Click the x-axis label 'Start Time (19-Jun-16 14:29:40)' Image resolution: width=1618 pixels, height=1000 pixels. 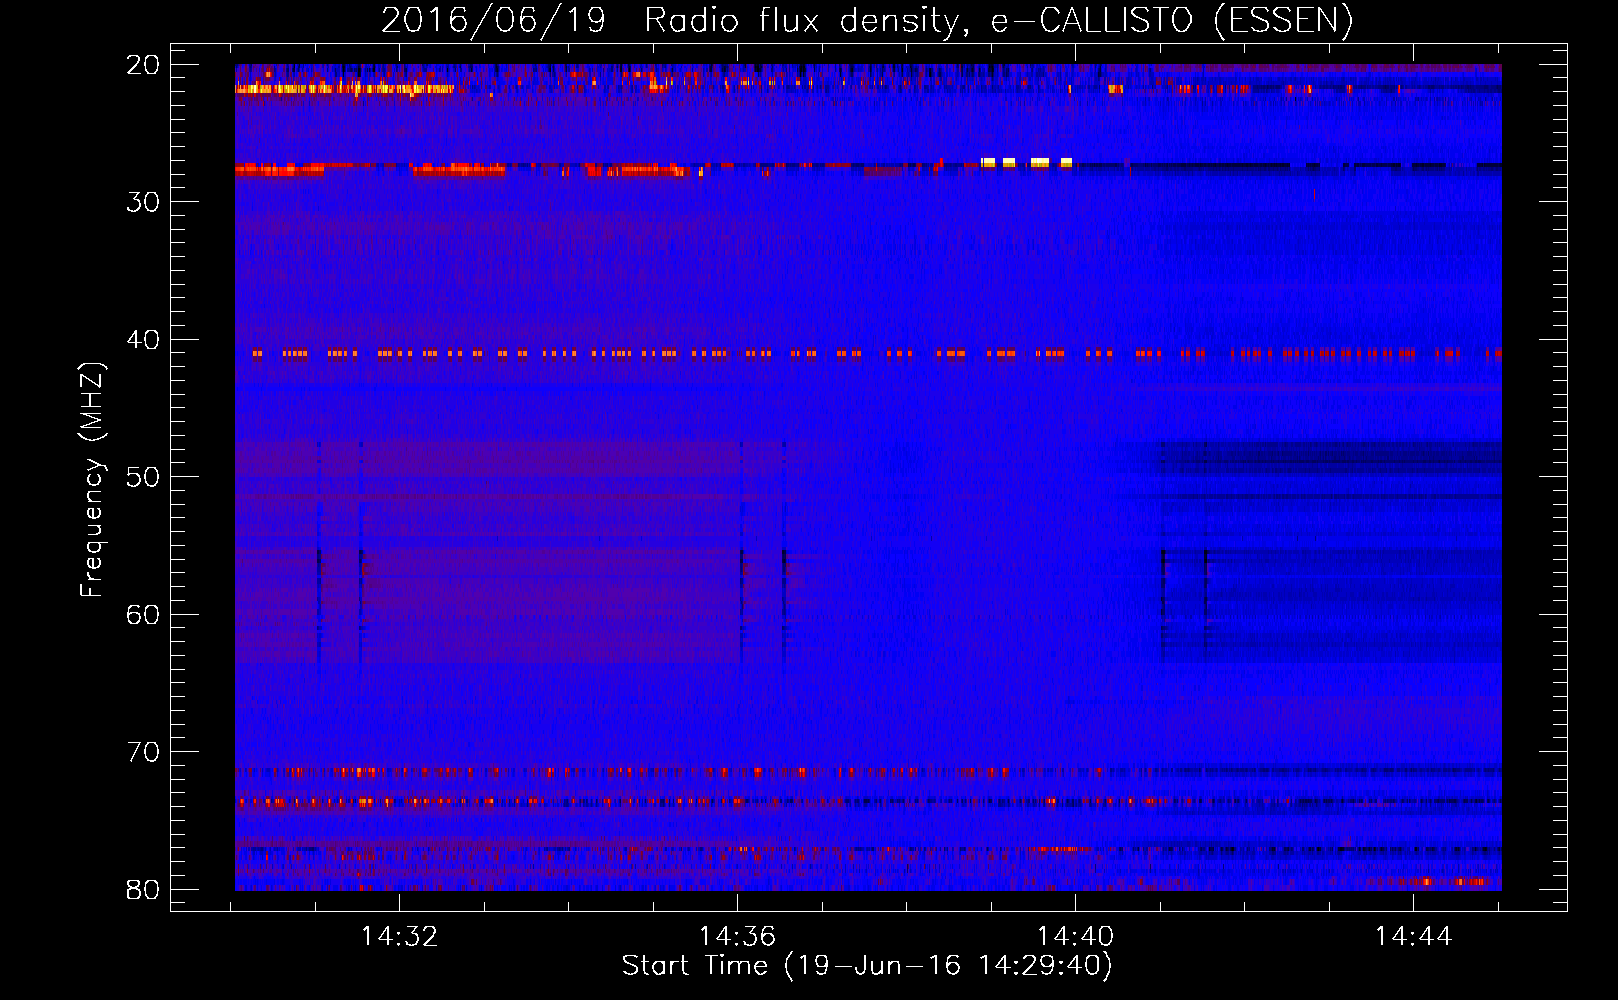(867, 966)
